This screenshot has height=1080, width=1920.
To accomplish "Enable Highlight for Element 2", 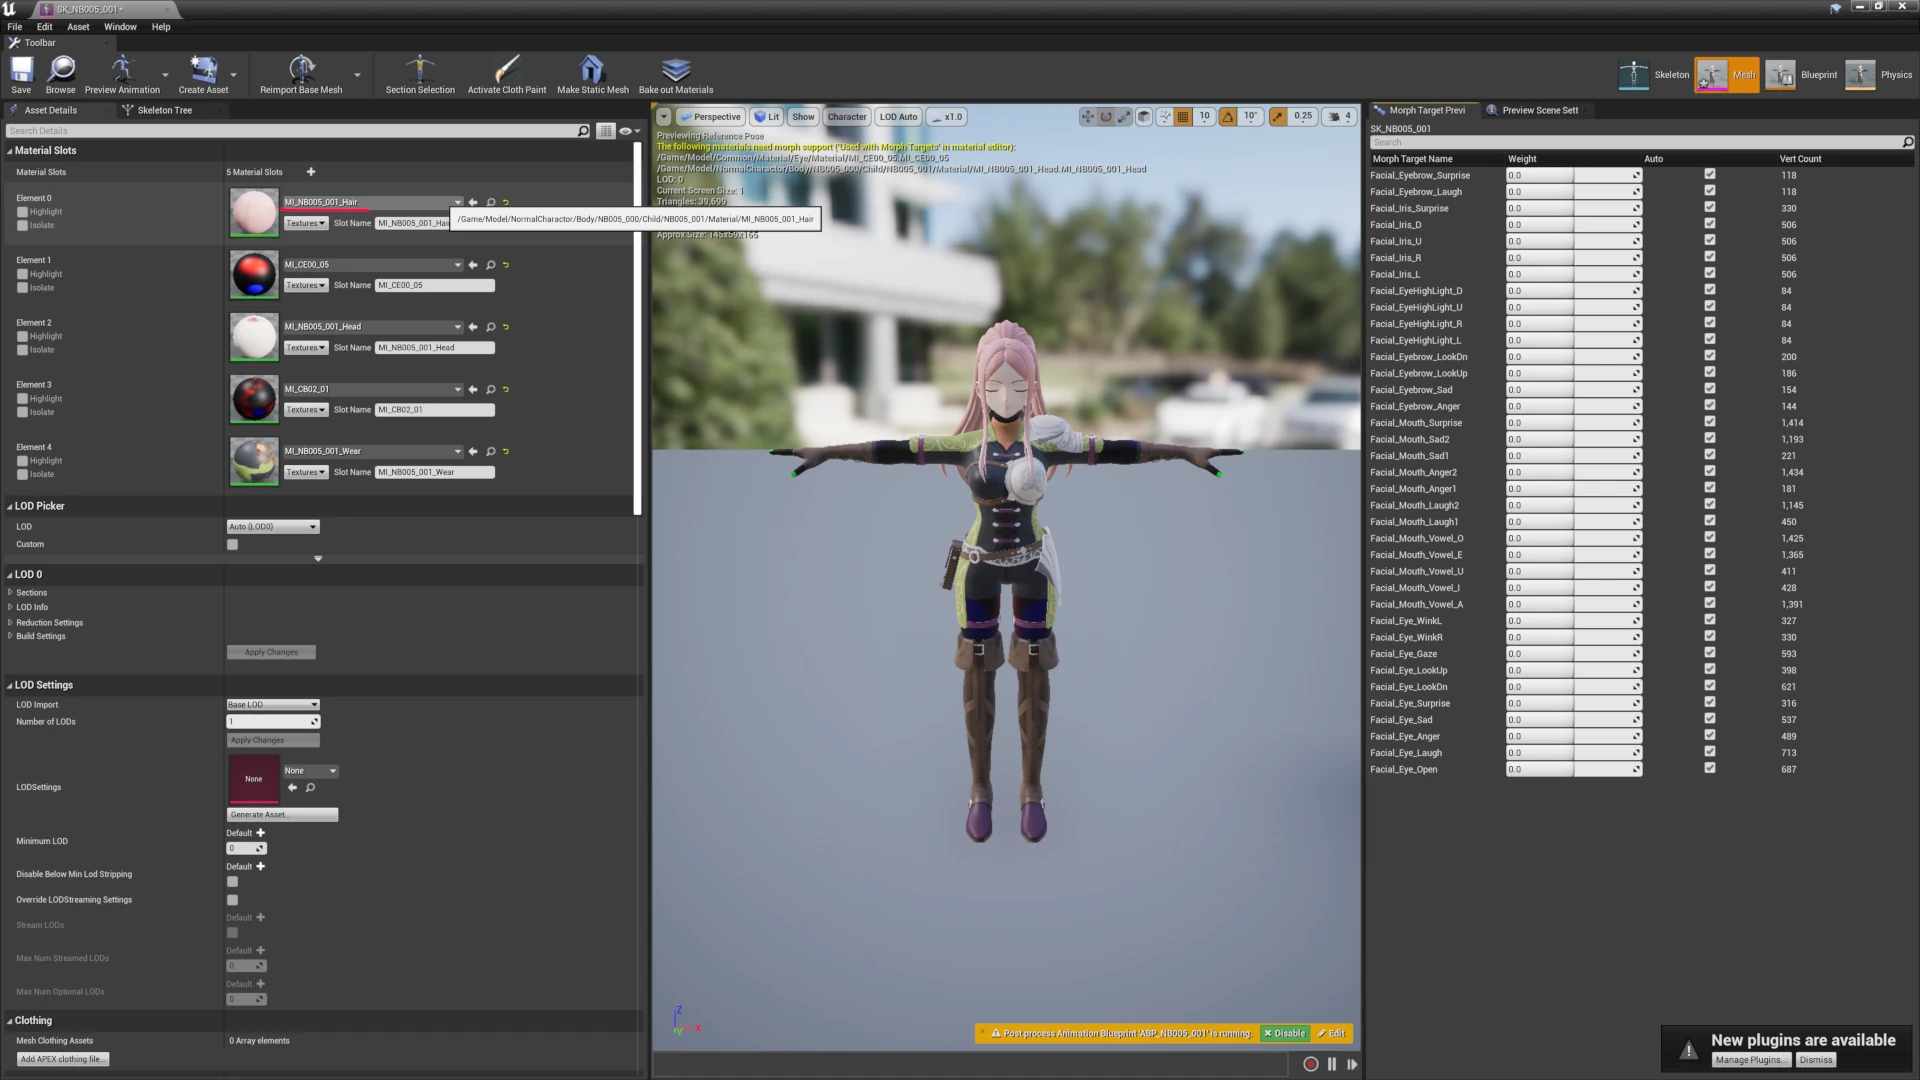I will coord(22,336).
